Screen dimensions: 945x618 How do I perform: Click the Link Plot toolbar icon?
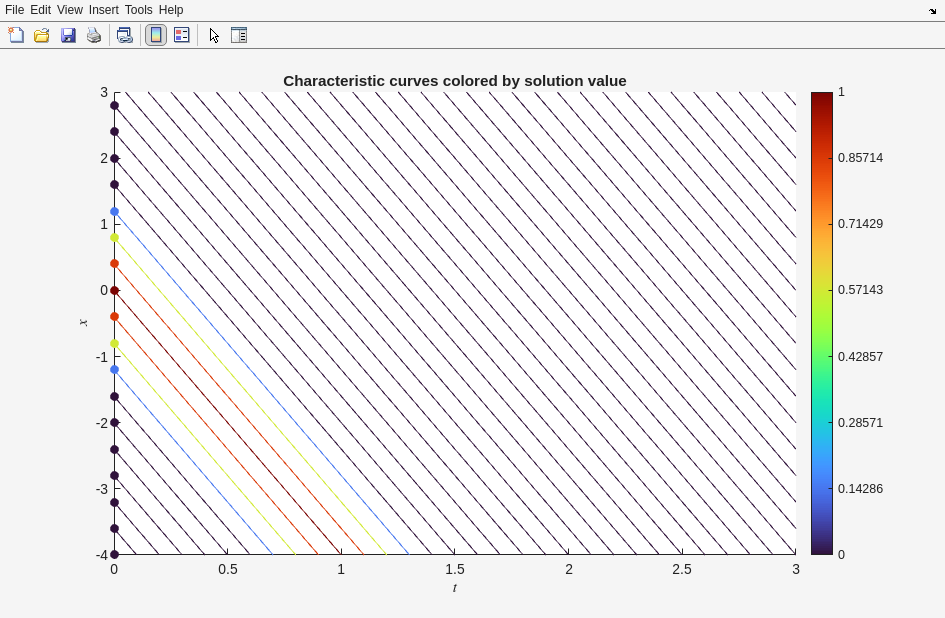(x=124, y=35)
